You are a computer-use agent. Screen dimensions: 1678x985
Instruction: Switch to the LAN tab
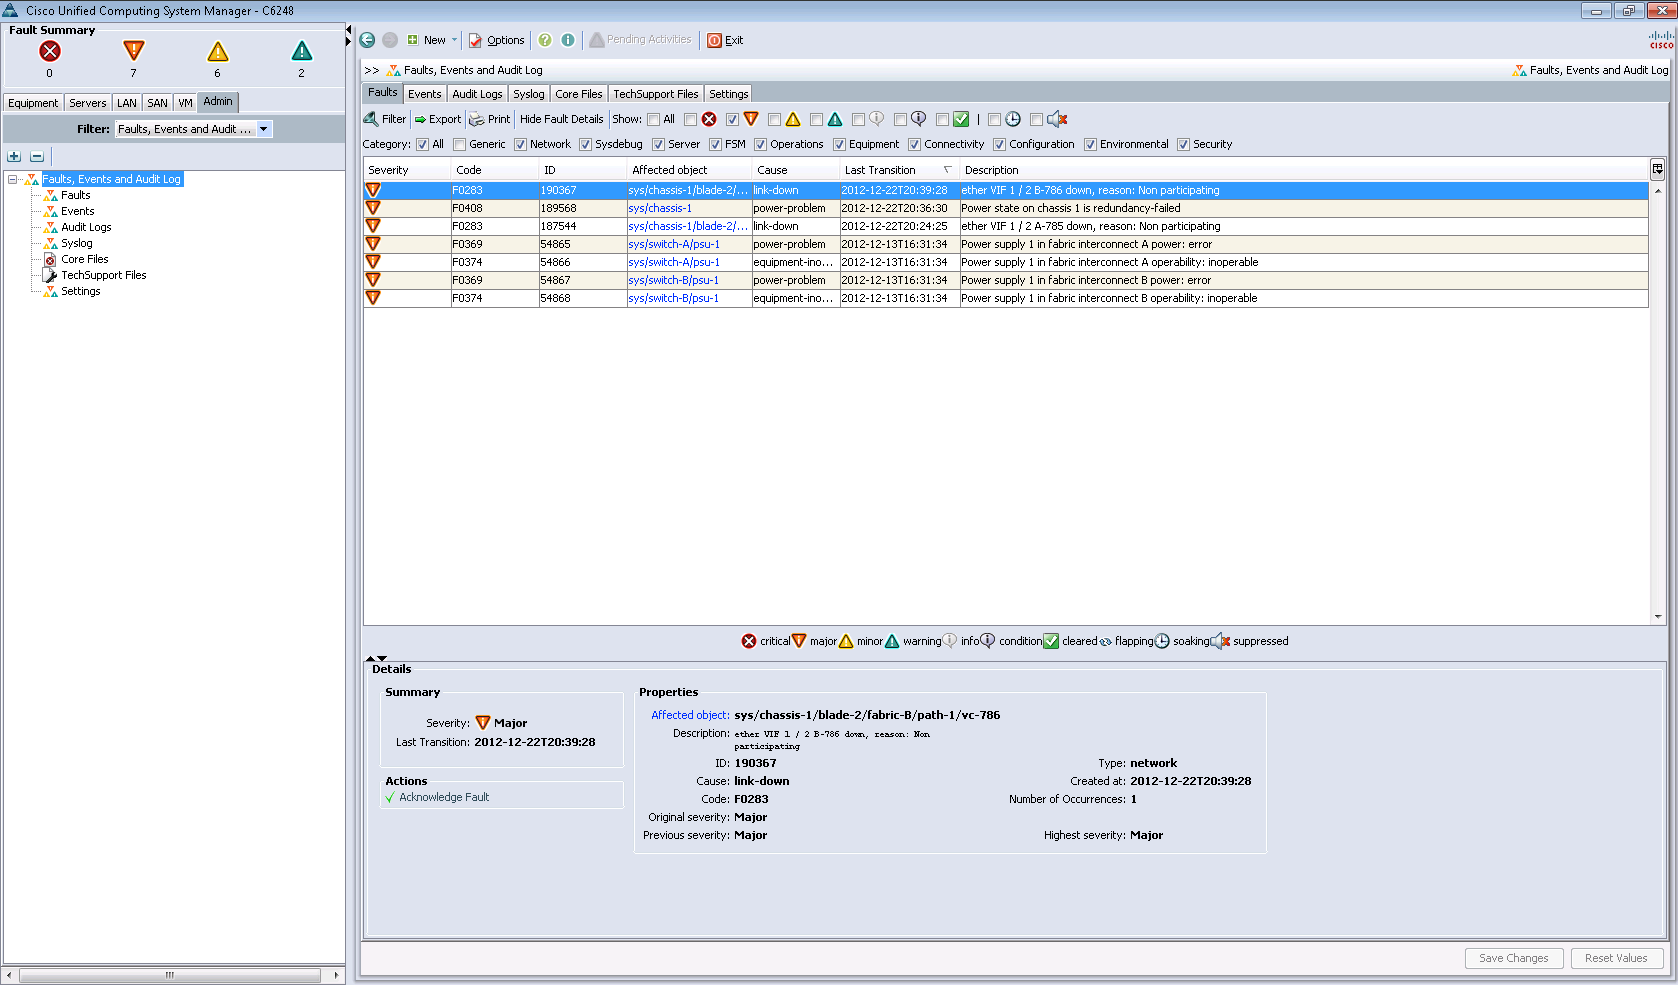(x=127, y=103)
